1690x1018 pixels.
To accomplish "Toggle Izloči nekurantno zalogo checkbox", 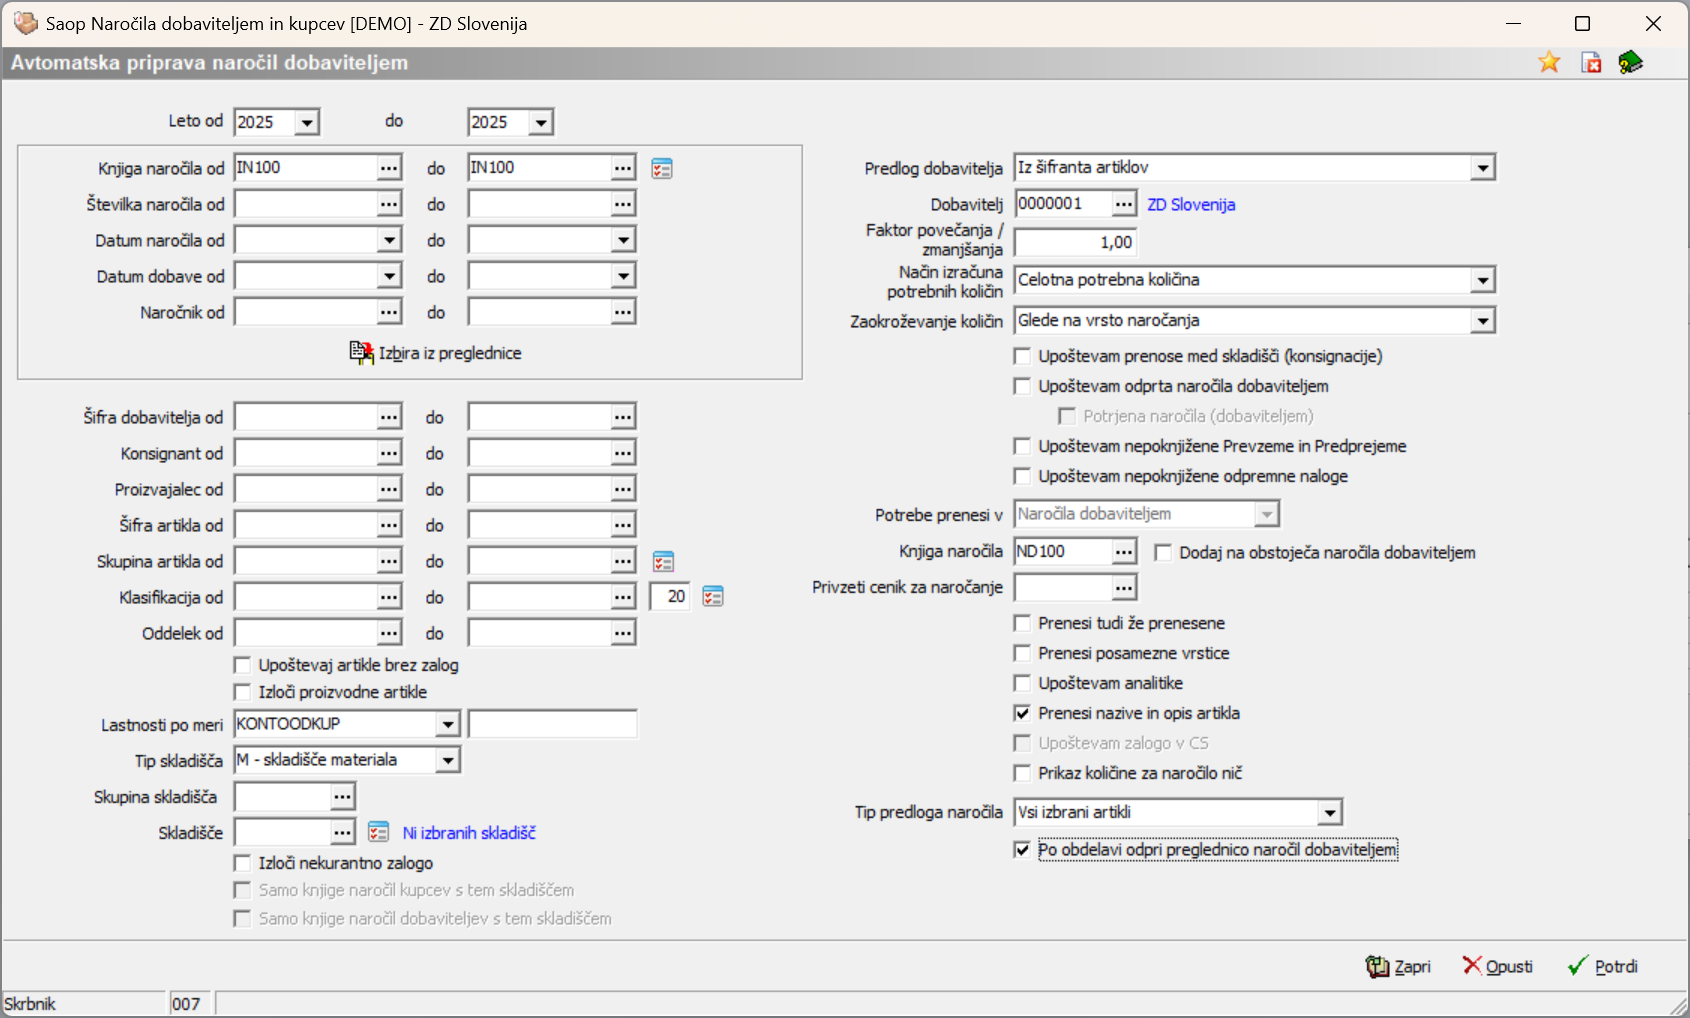I will [242, 863].
